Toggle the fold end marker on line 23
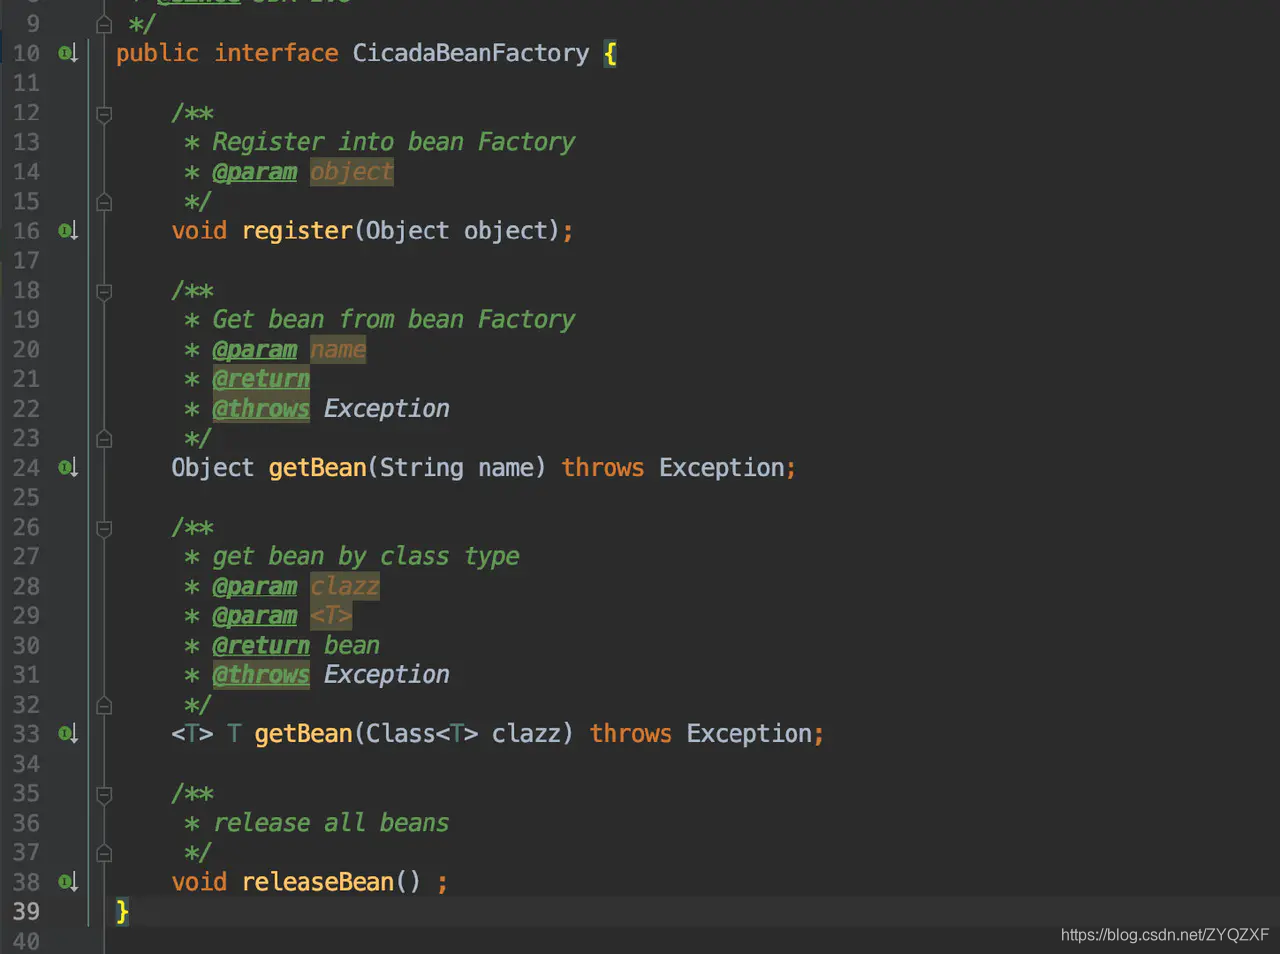1280x954 pixels. click(x=104, y=439)
